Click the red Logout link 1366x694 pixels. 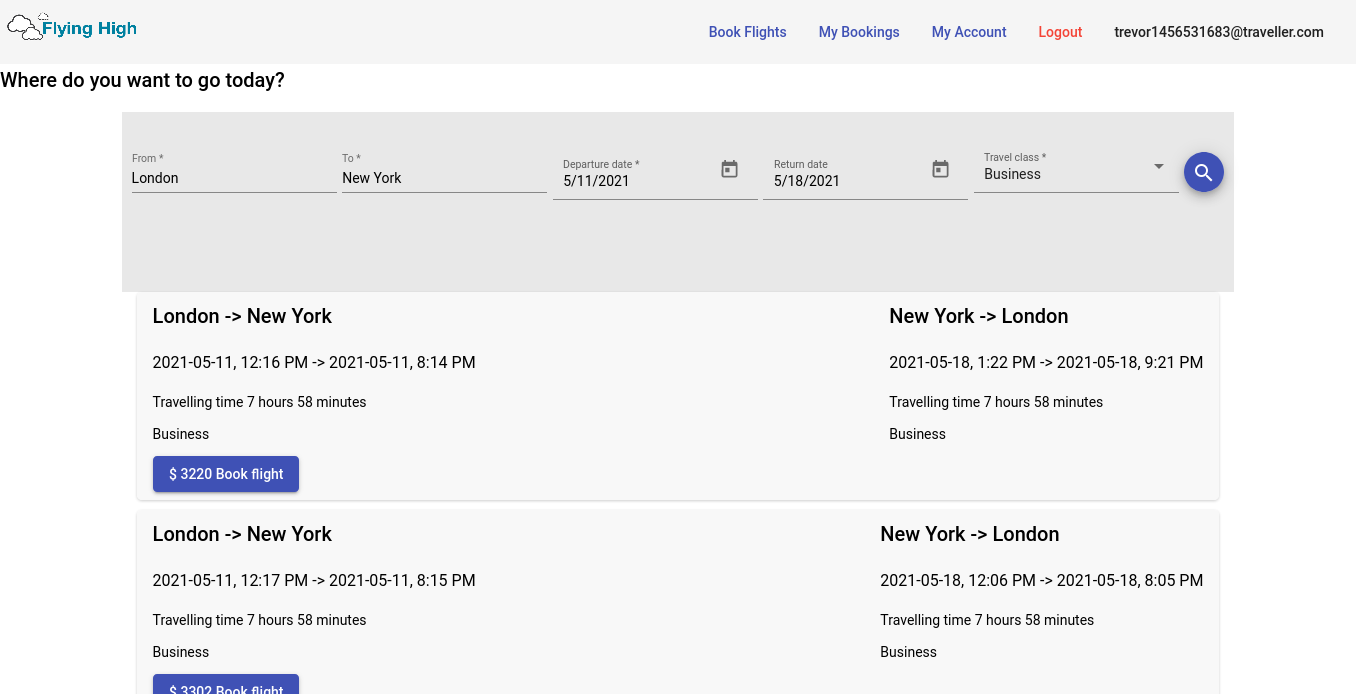click(x=1060, y=32)
